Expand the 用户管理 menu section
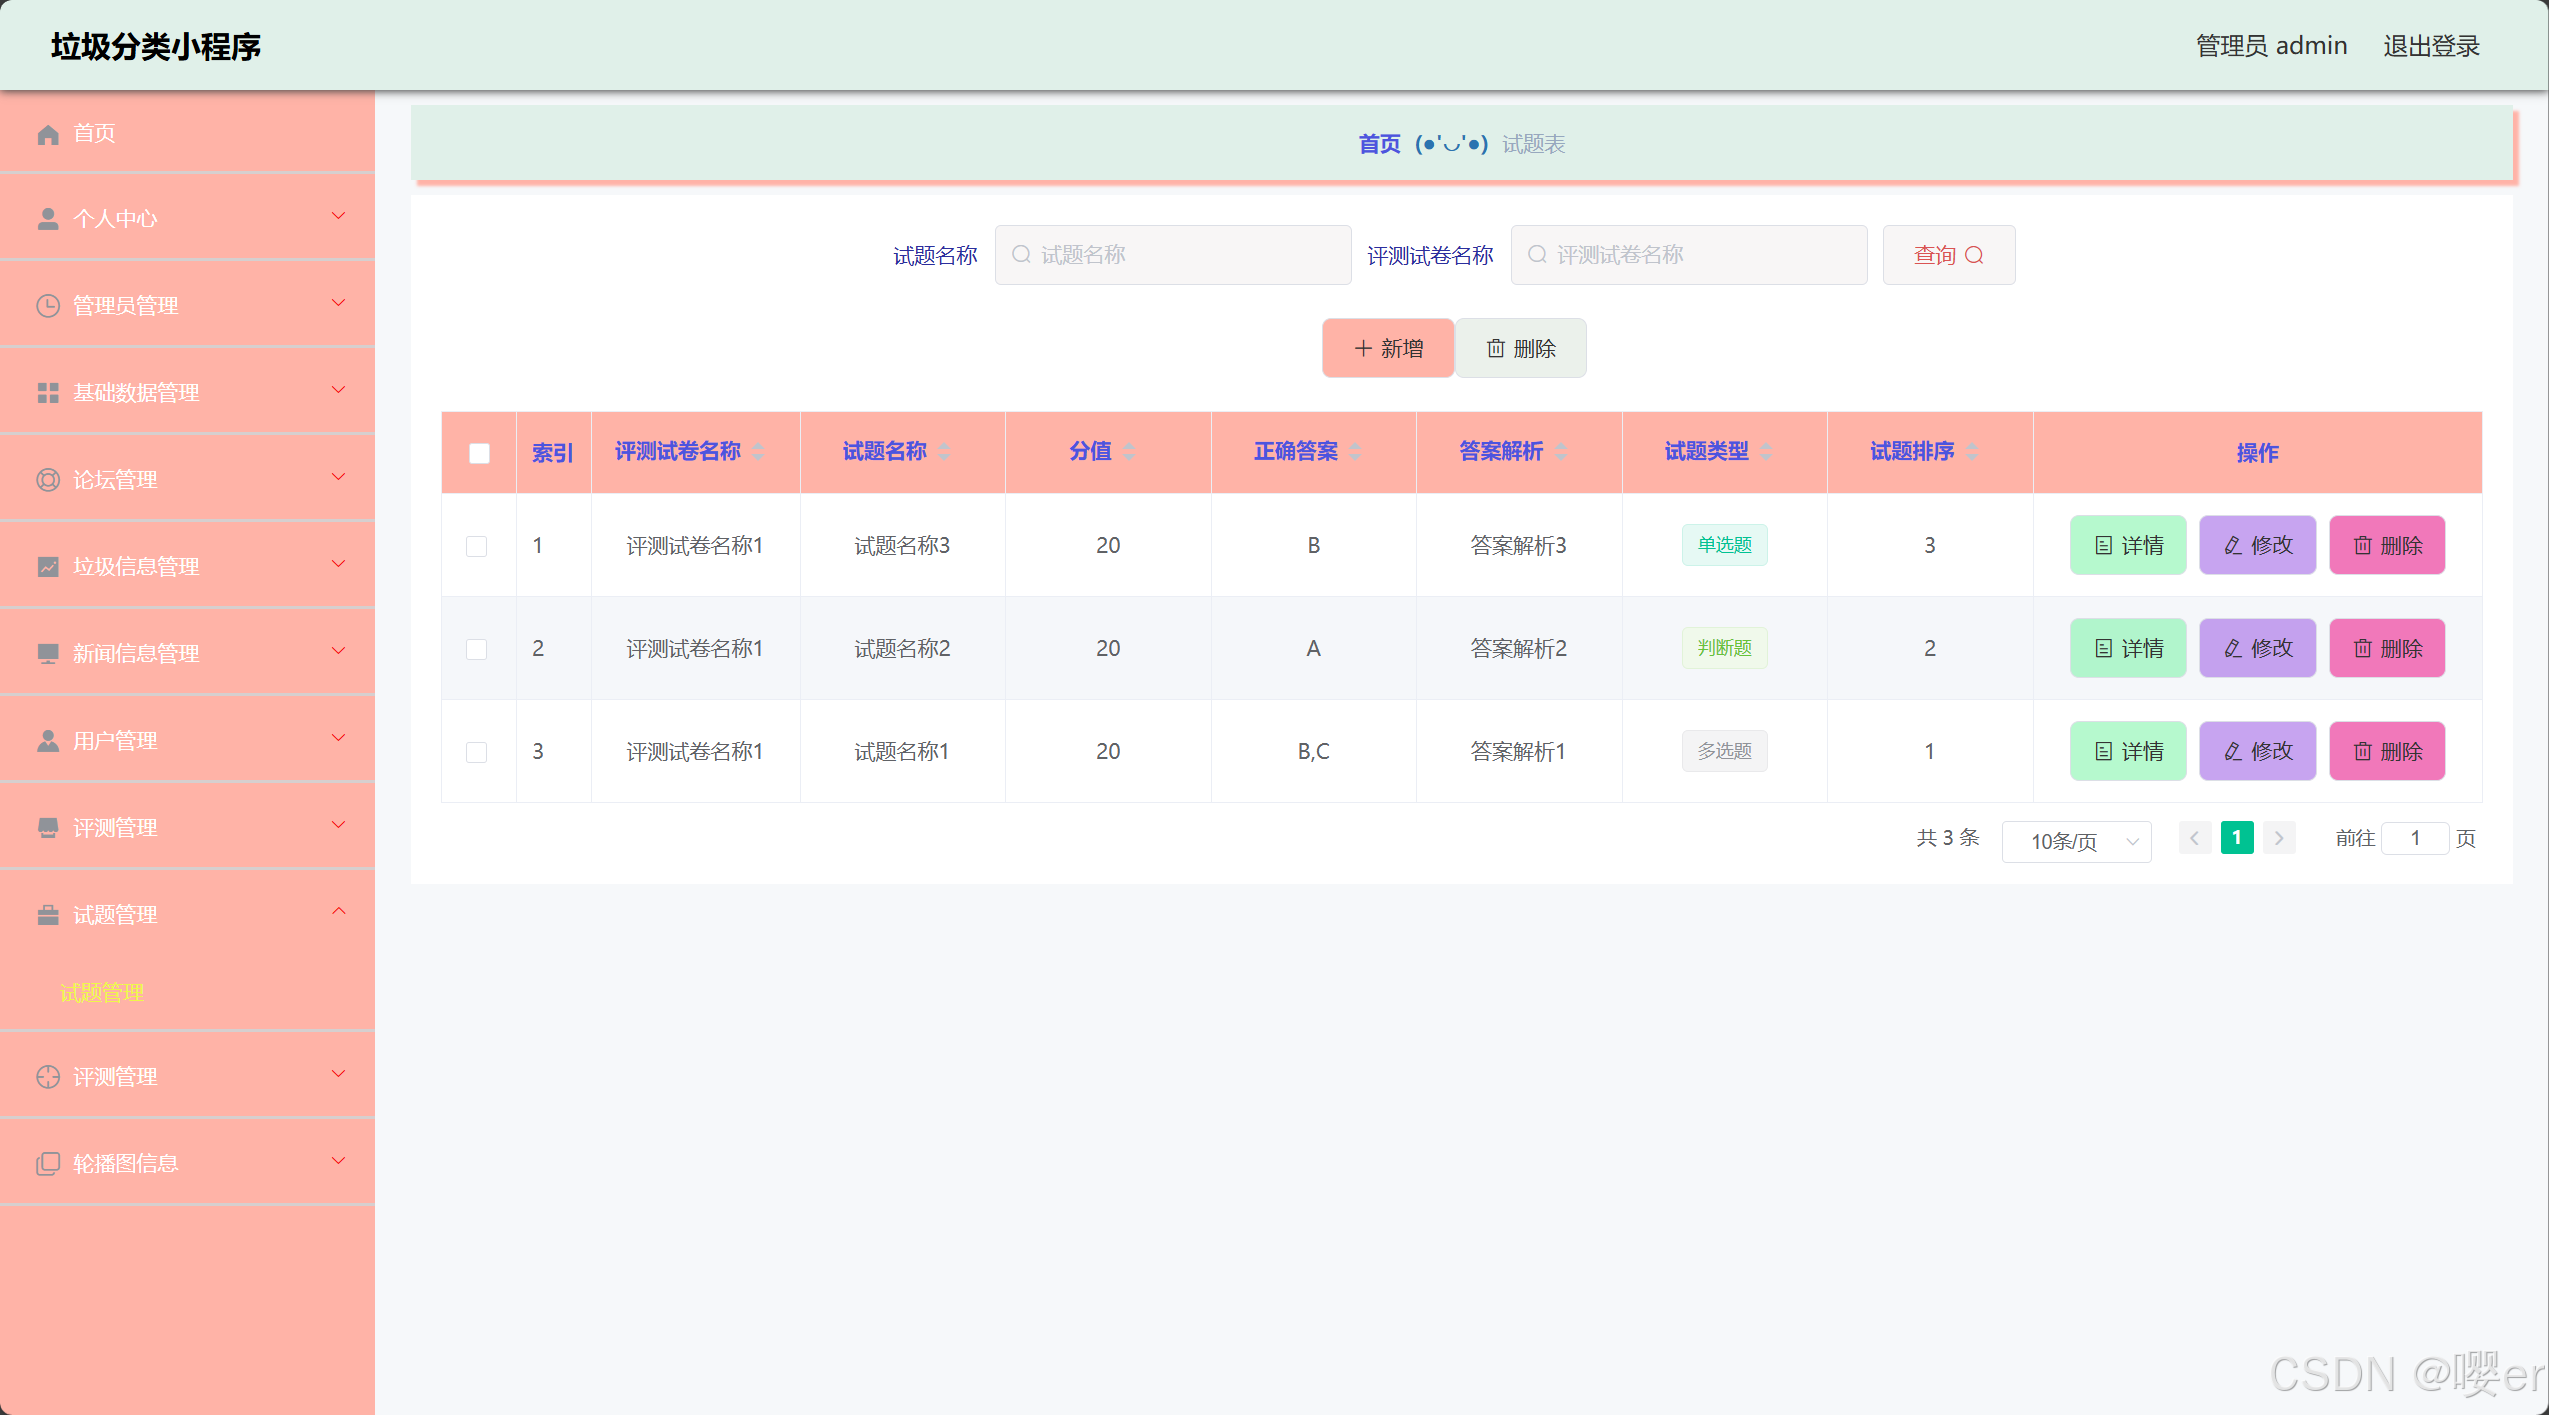 click(x=187, y=740)
